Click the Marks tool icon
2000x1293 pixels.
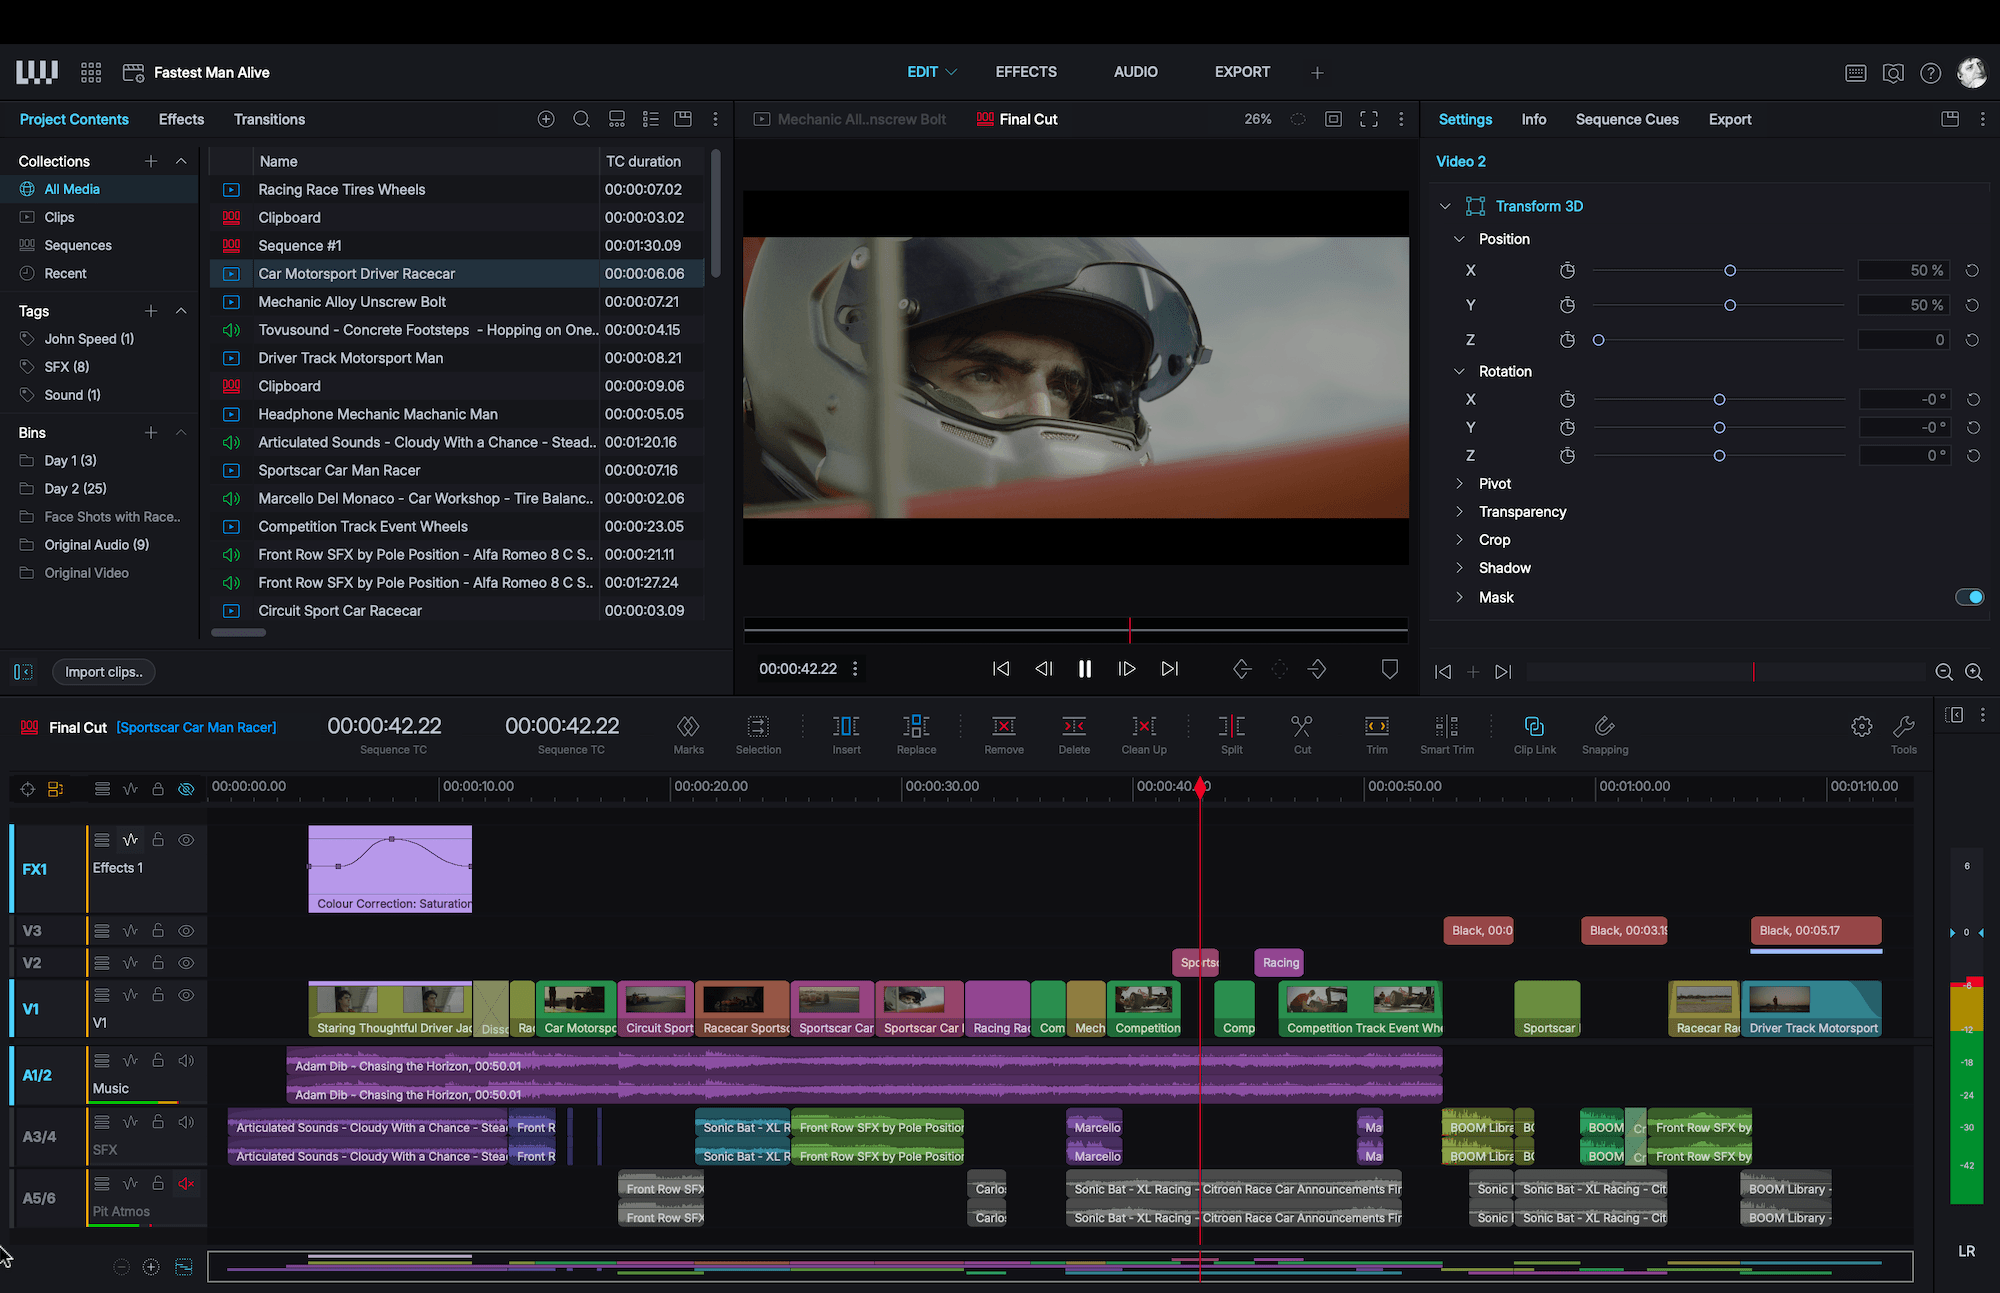(688, 726)
